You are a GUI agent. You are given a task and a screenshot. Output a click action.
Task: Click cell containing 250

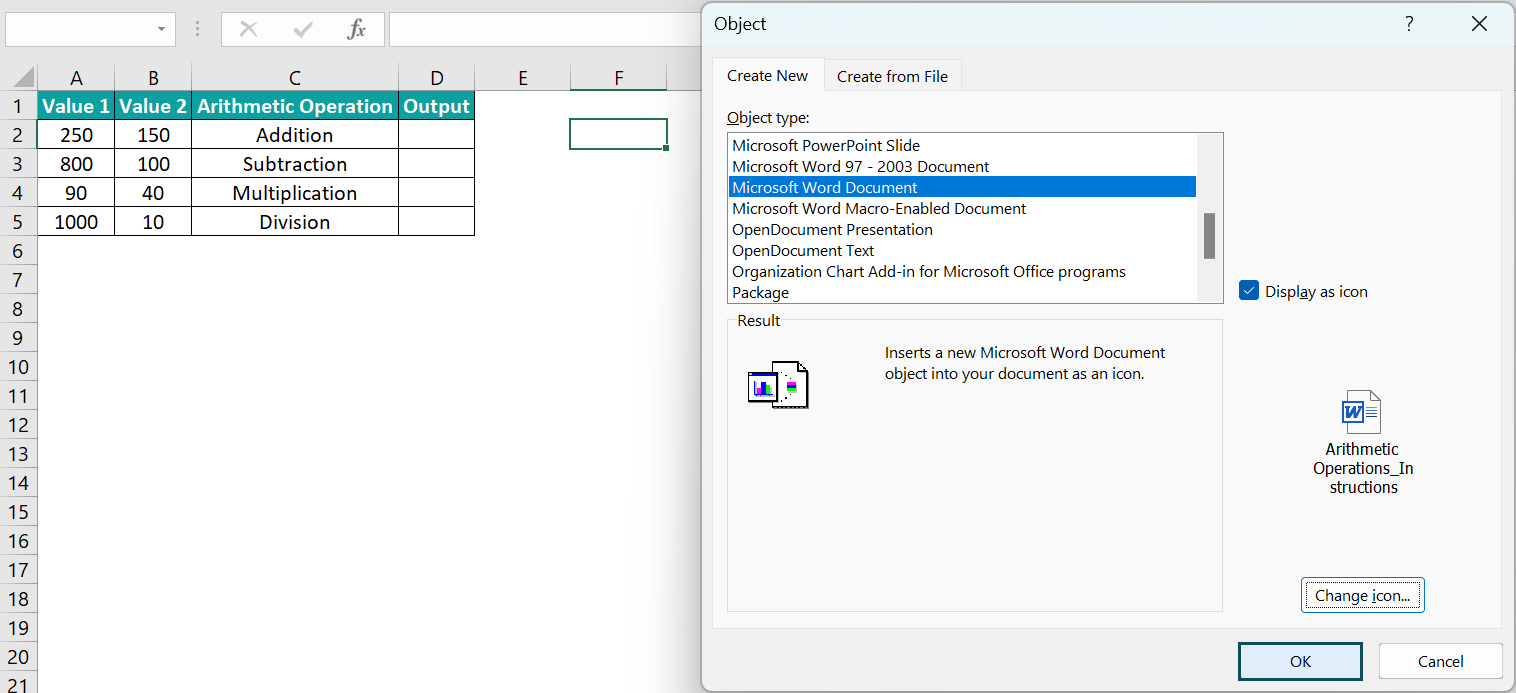pos(76,135)
